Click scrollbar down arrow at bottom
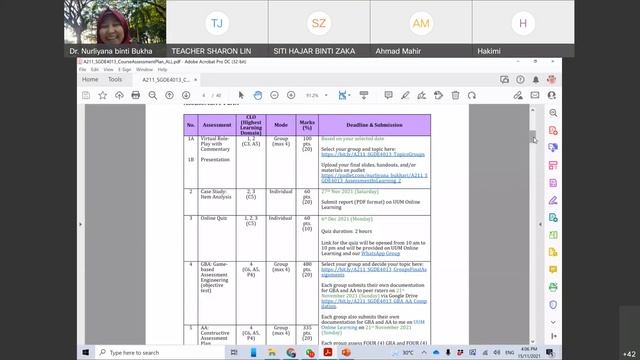Image resolution: width=640 pixels, height=360 pixels. click(533, 342)
